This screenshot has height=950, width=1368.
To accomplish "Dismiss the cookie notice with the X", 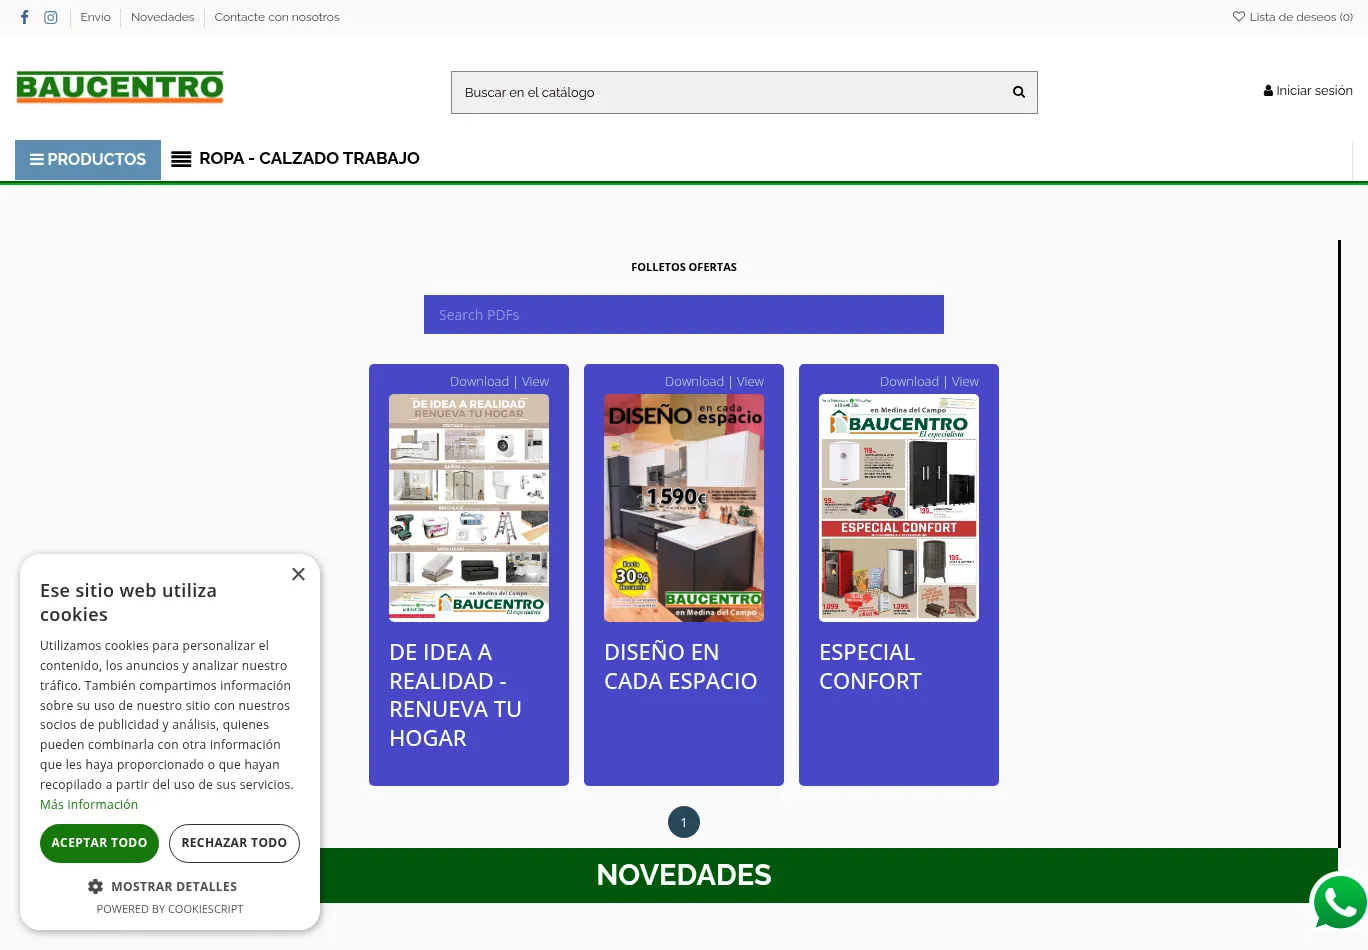I will [x=298, y=574].
